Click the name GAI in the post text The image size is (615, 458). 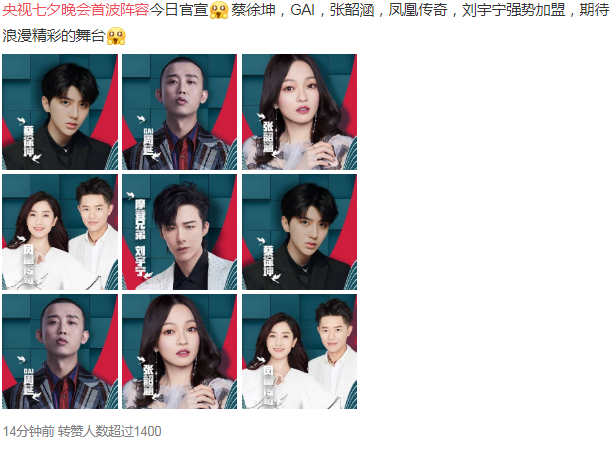[x=302, y=10]
